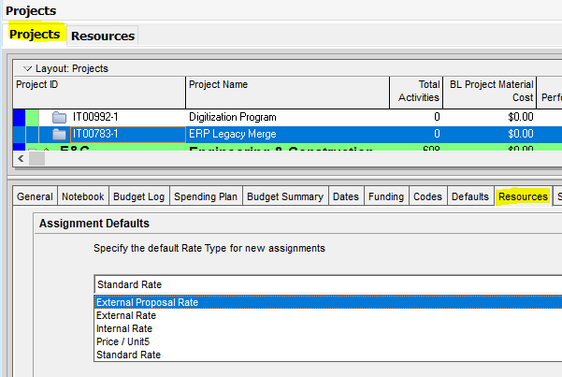Image resolution: width=562 pixels, height=377 pixels.
Task: Click the horizontal scrollbar thumb
Action: click(x=37, y=158)
